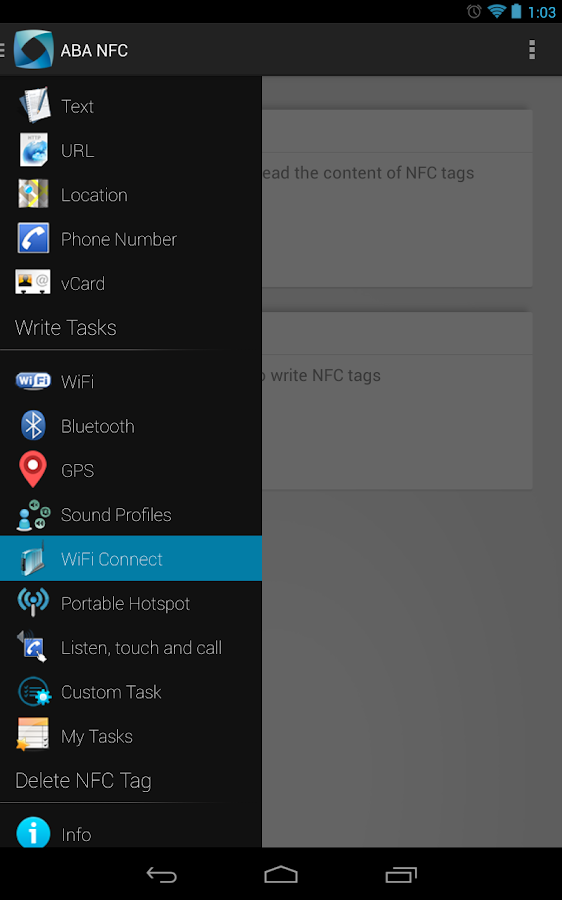Open the Text tag writer icon
This screenshot has height=900, width=562.
34,105
